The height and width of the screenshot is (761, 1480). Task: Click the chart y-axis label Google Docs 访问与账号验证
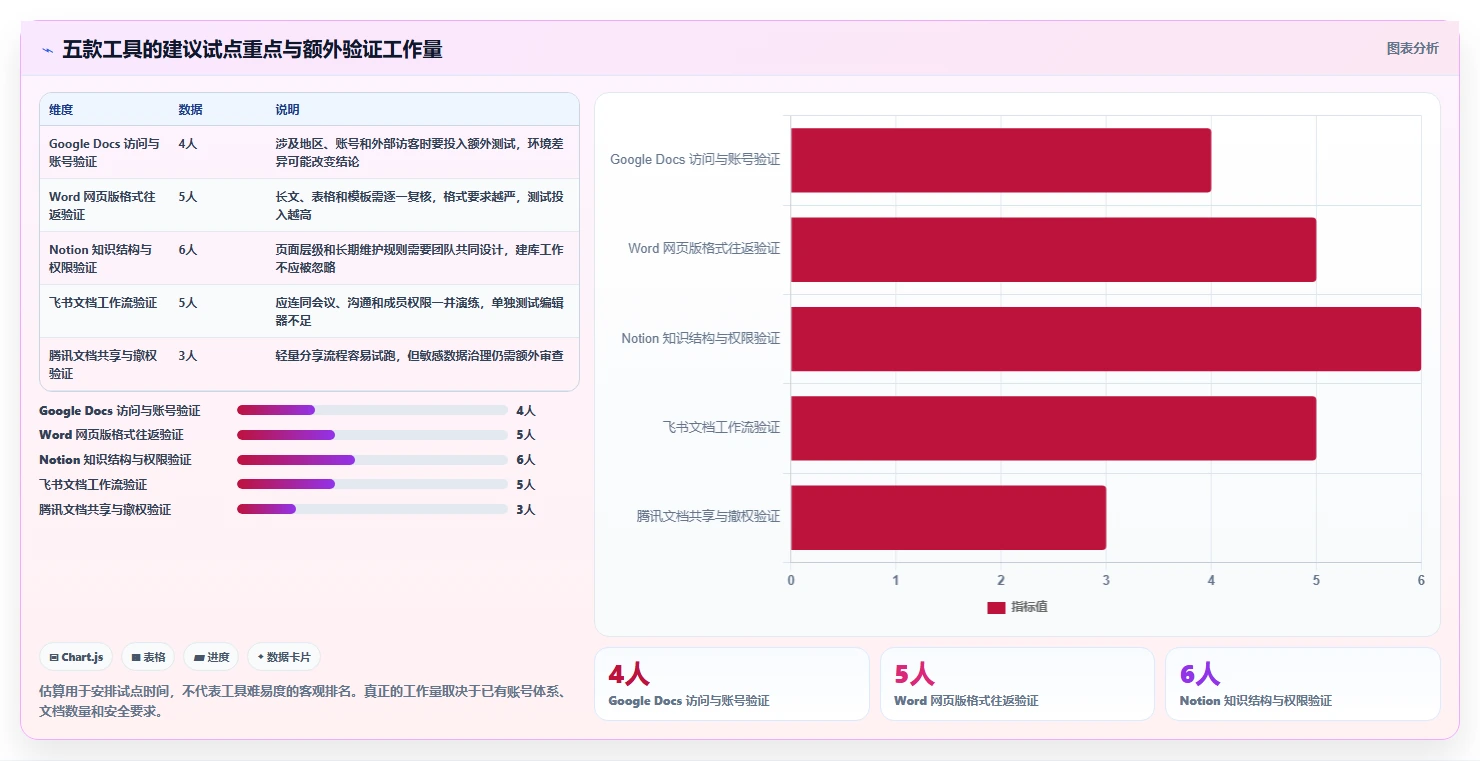[695, 159]
